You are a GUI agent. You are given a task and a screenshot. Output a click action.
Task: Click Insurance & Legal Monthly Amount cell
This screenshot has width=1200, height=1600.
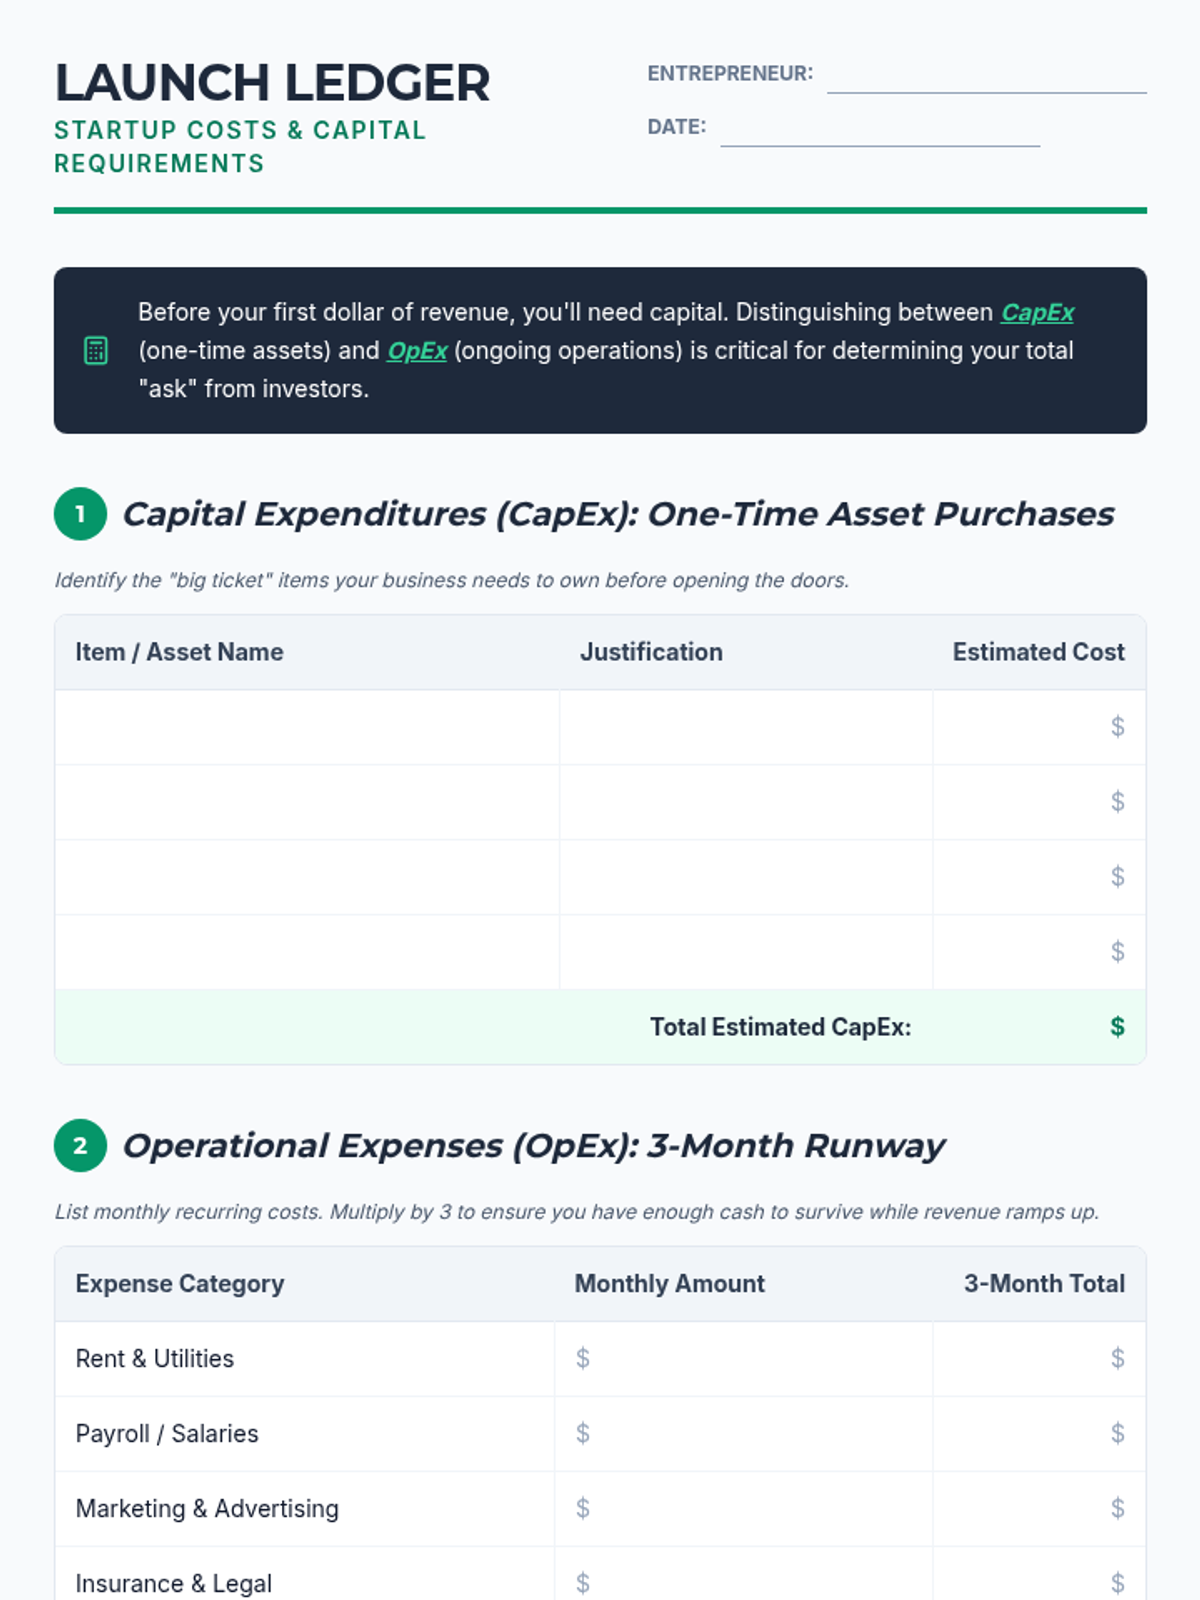tap(744, 1582)
